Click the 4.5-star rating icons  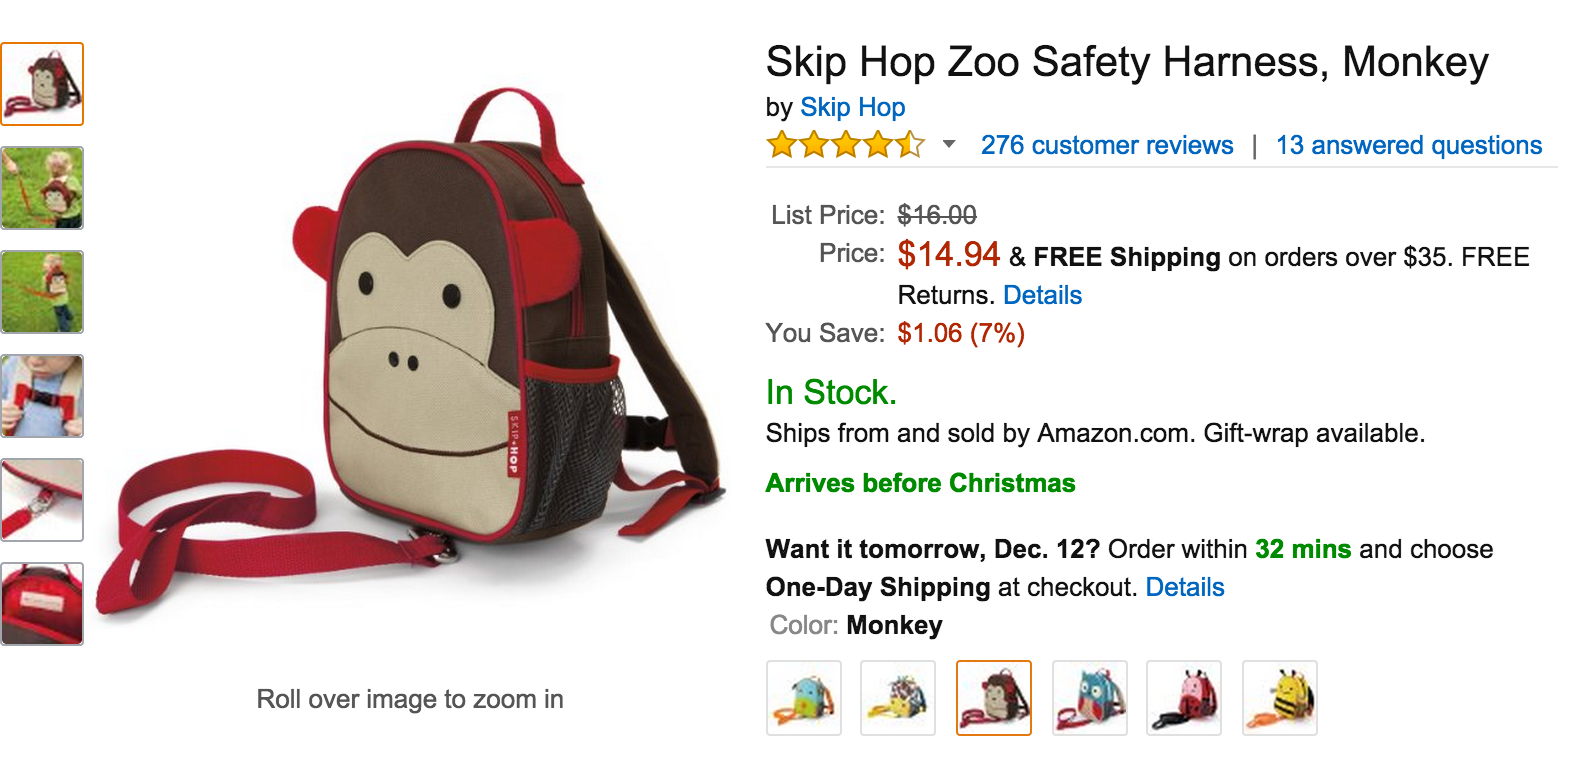[845, 145]
